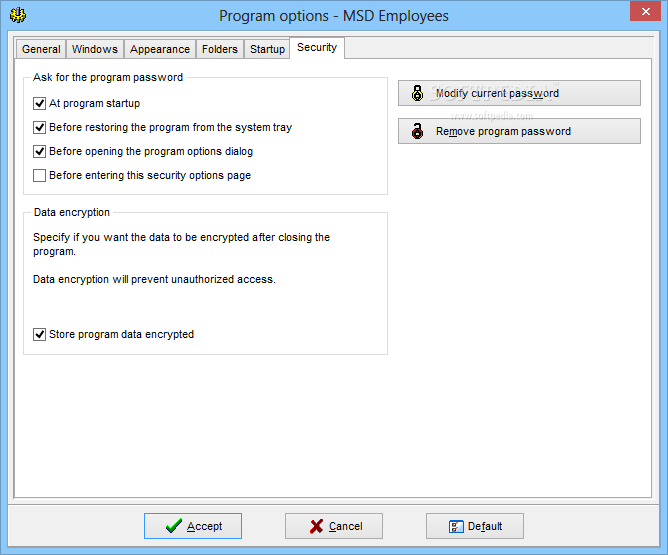Toggle the At program startup checkbox
This screenshot has height=555, width=668.
(x=40, y=104)
